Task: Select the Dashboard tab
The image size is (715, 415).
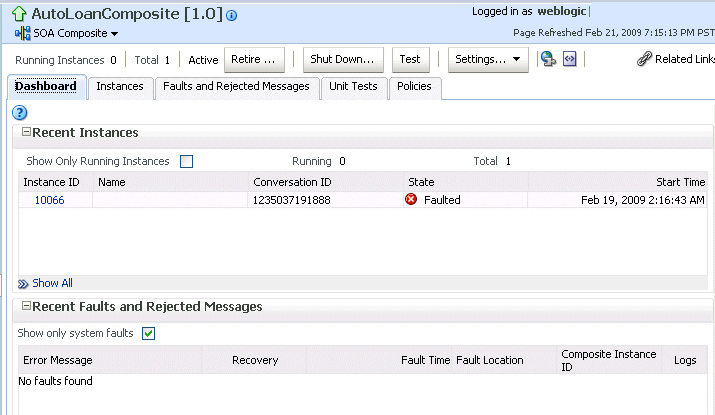Action: click(x=46, y=86)
